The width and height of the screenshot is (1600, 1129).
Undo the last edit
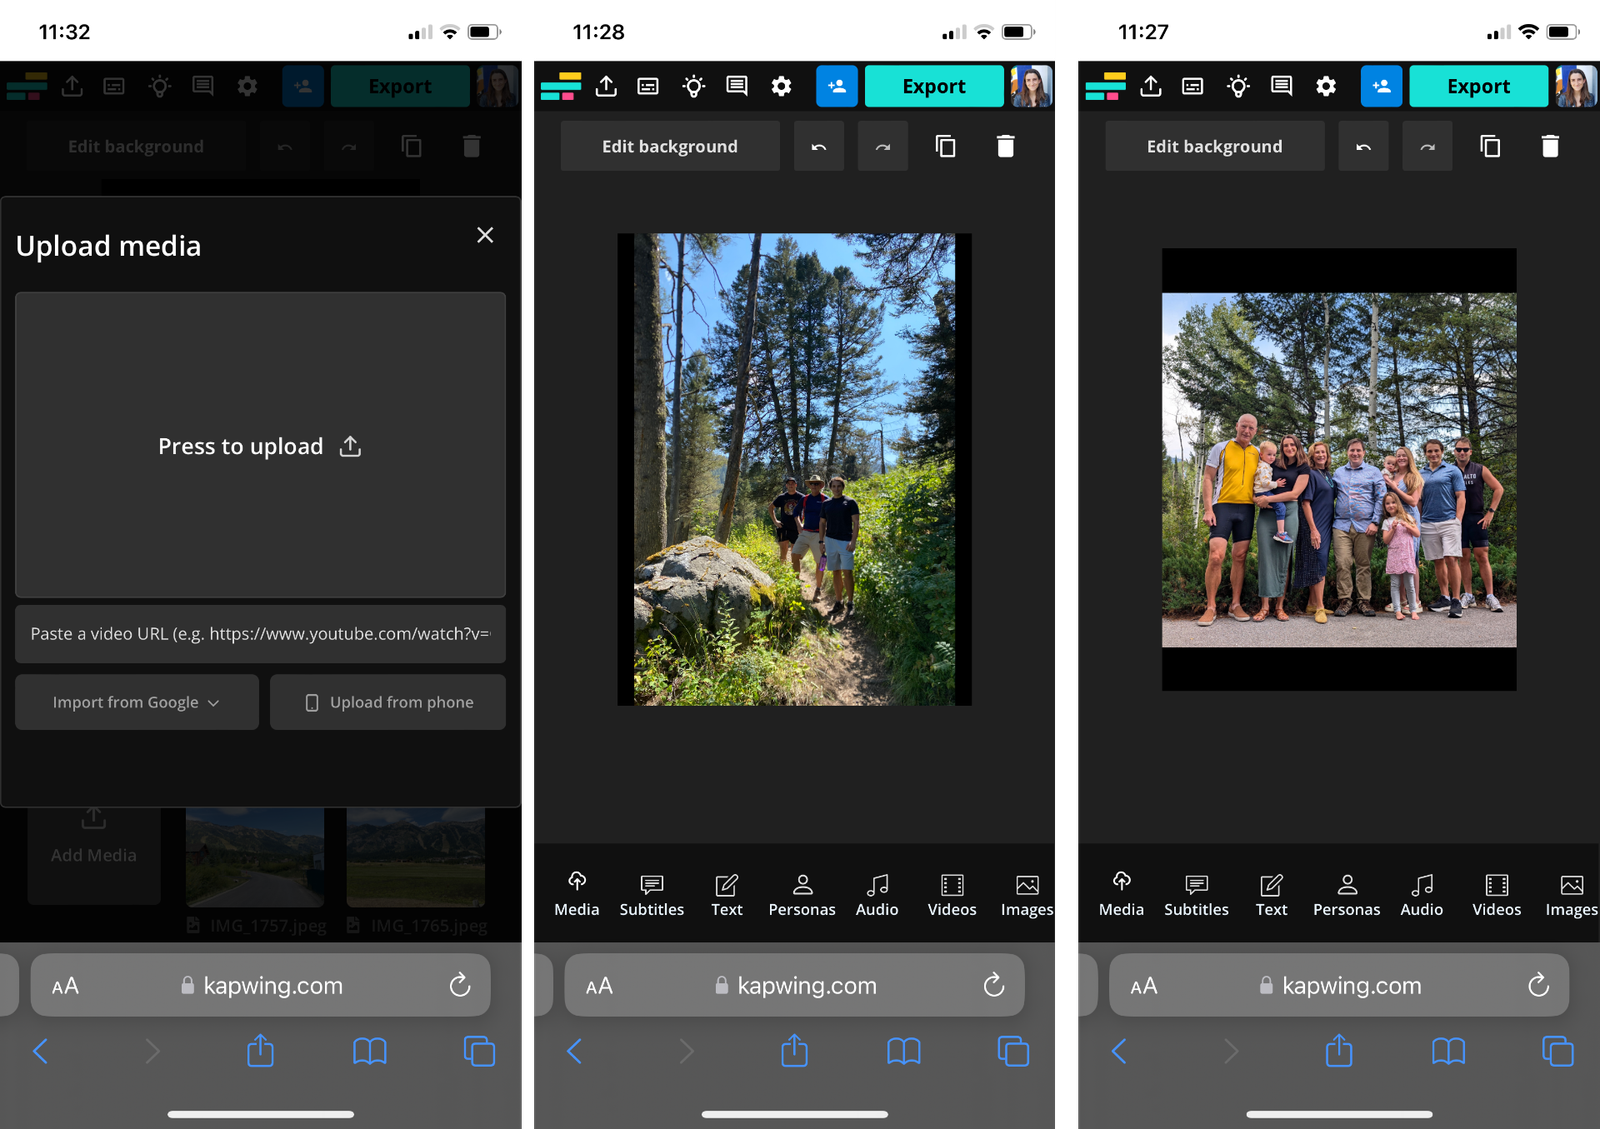click(x=818, y=146)
